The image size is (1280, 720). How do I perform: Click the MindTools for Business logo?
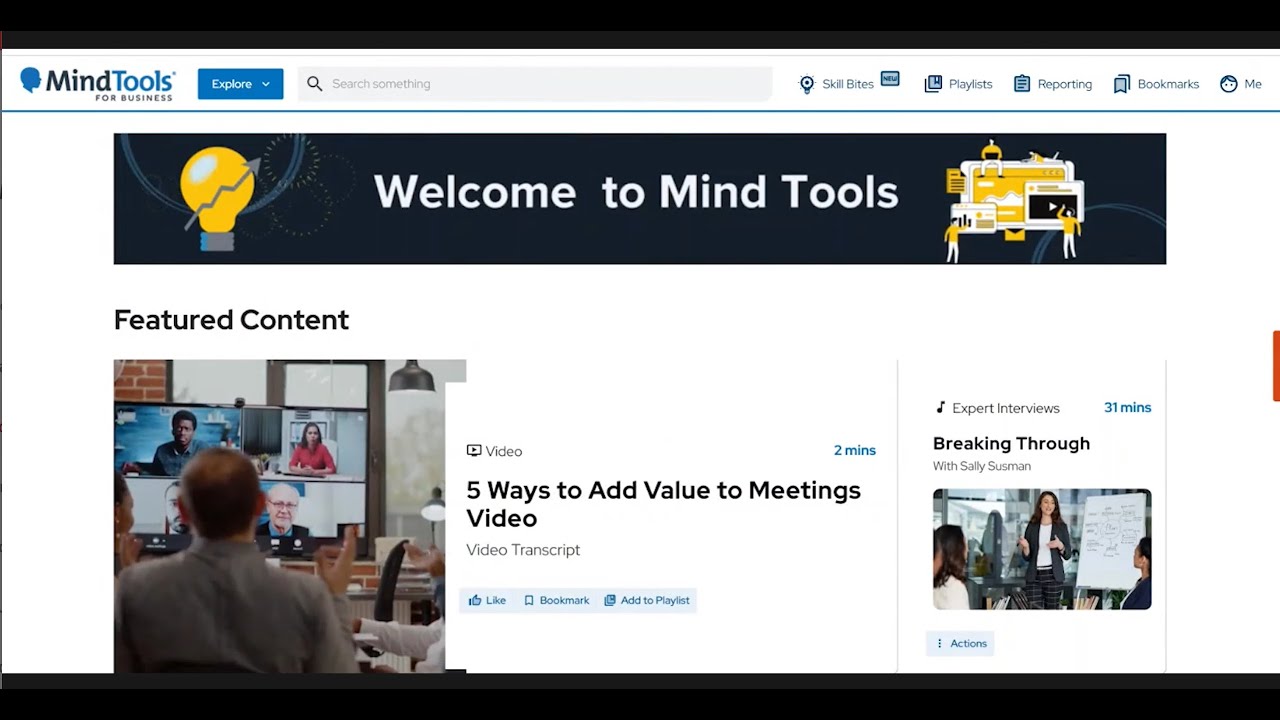pos(98,84)
